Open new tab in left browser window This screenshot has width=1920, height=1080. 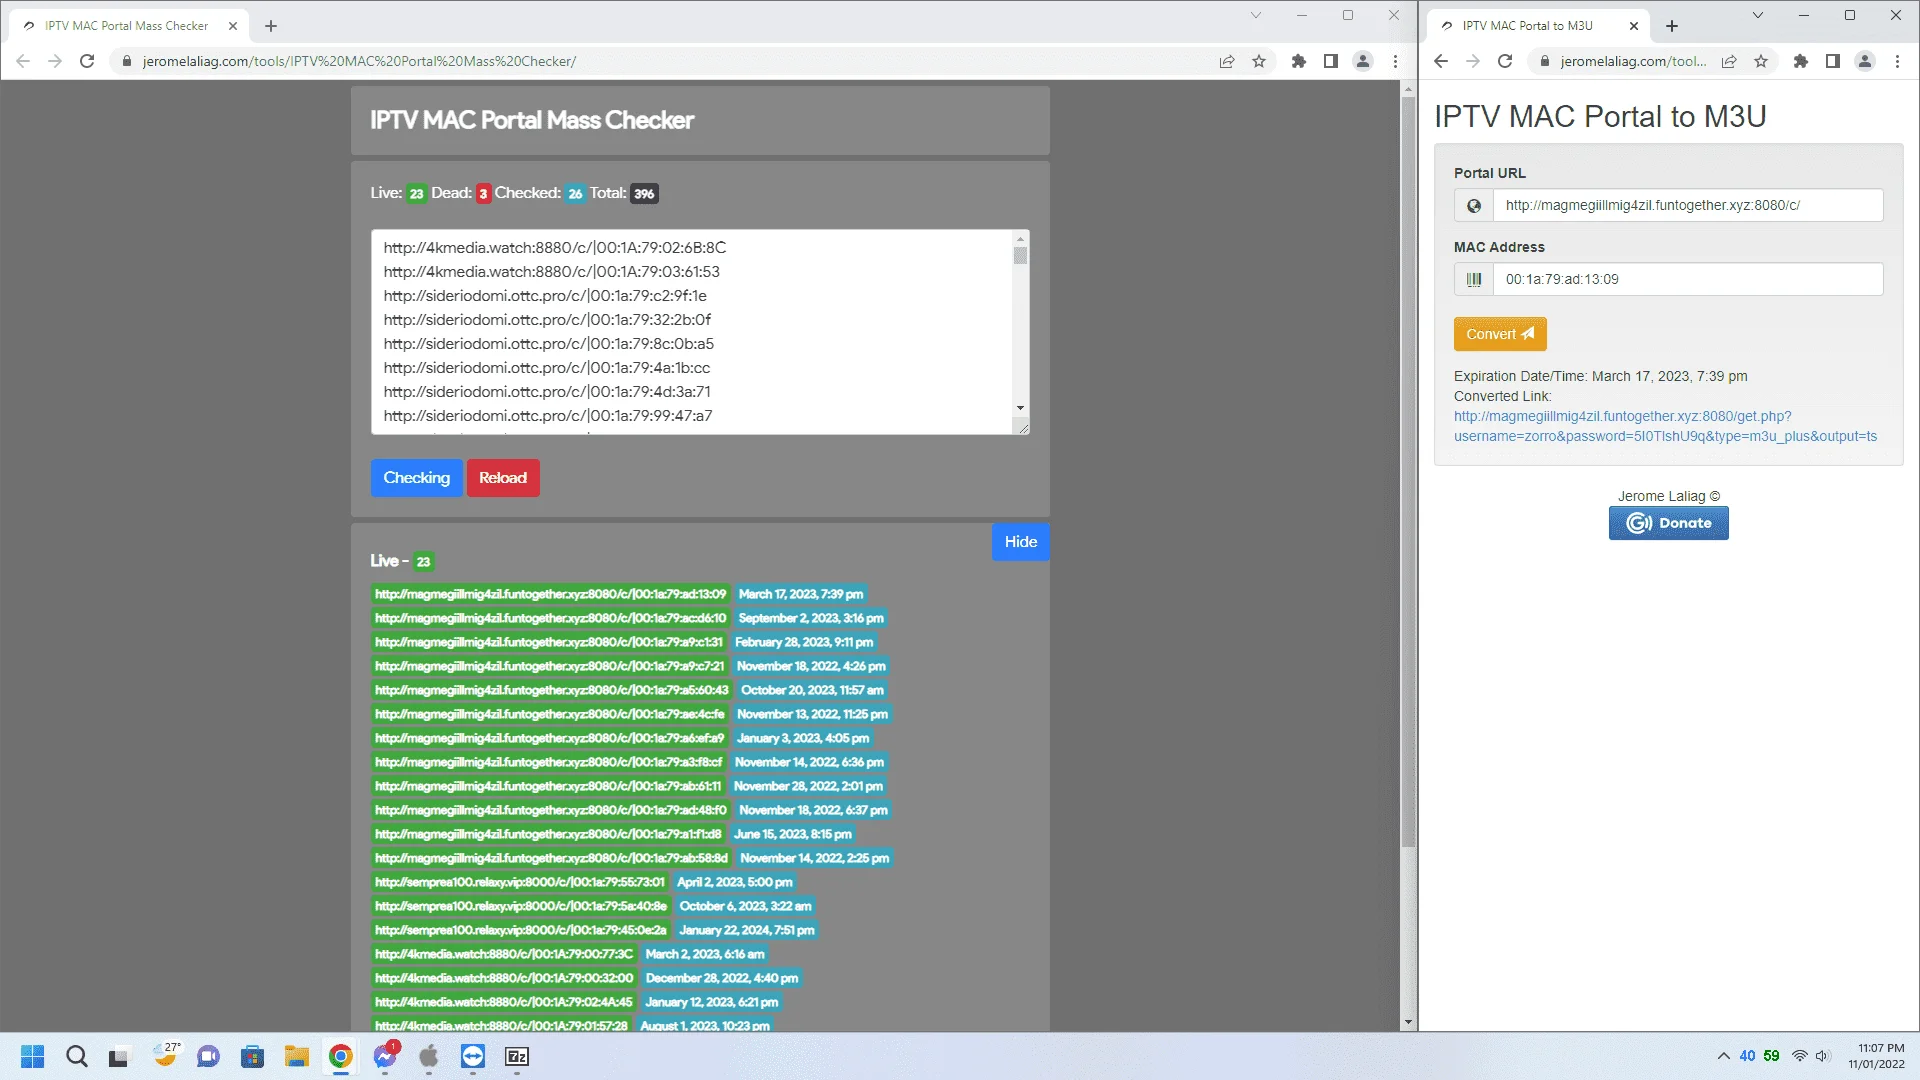click(271, 26)
